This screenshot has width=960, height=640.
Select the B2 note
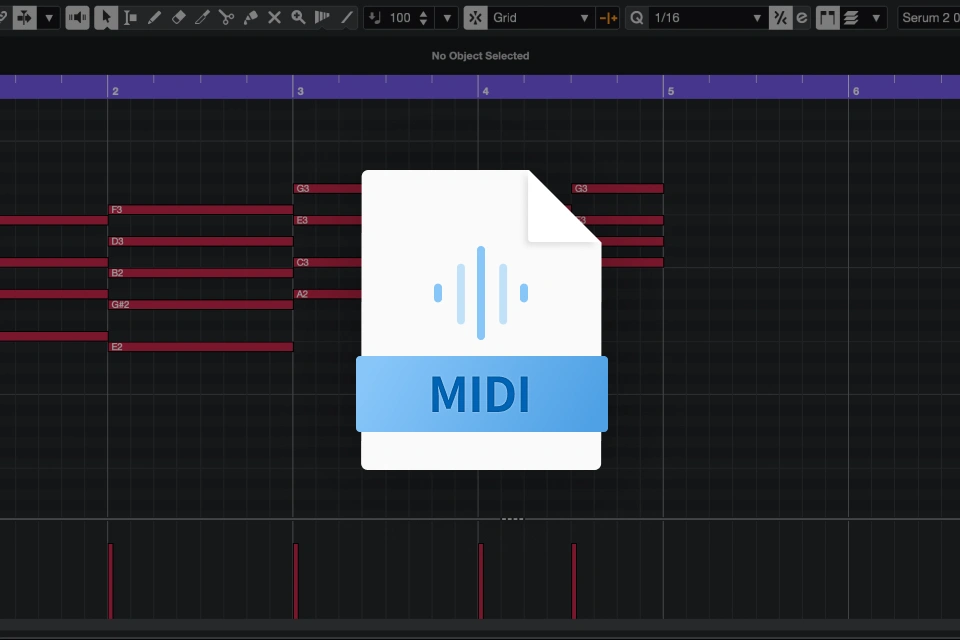coord(201,273)
